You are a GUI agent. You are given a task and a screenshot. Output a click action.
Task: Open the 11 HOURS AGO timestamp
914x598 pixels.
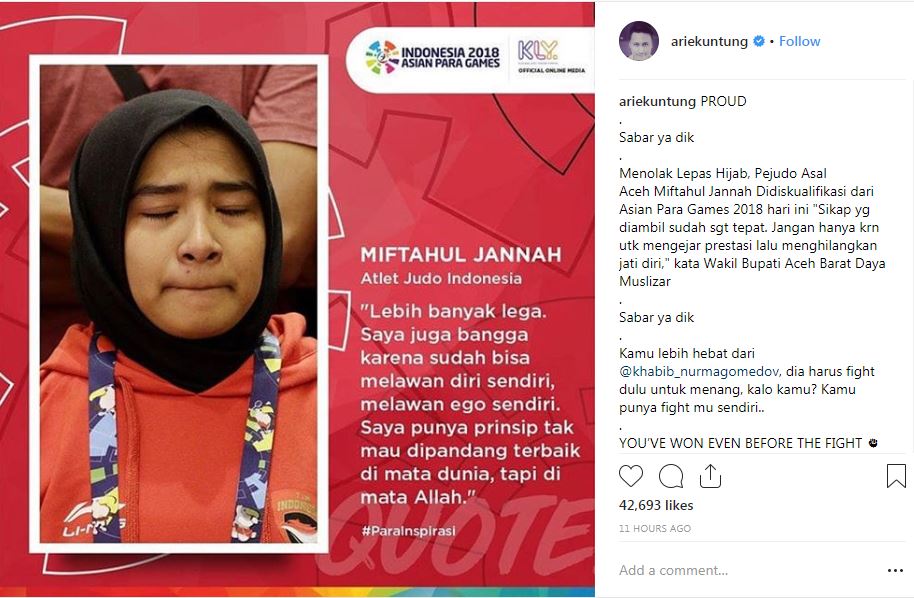click(x=655, y=529)
